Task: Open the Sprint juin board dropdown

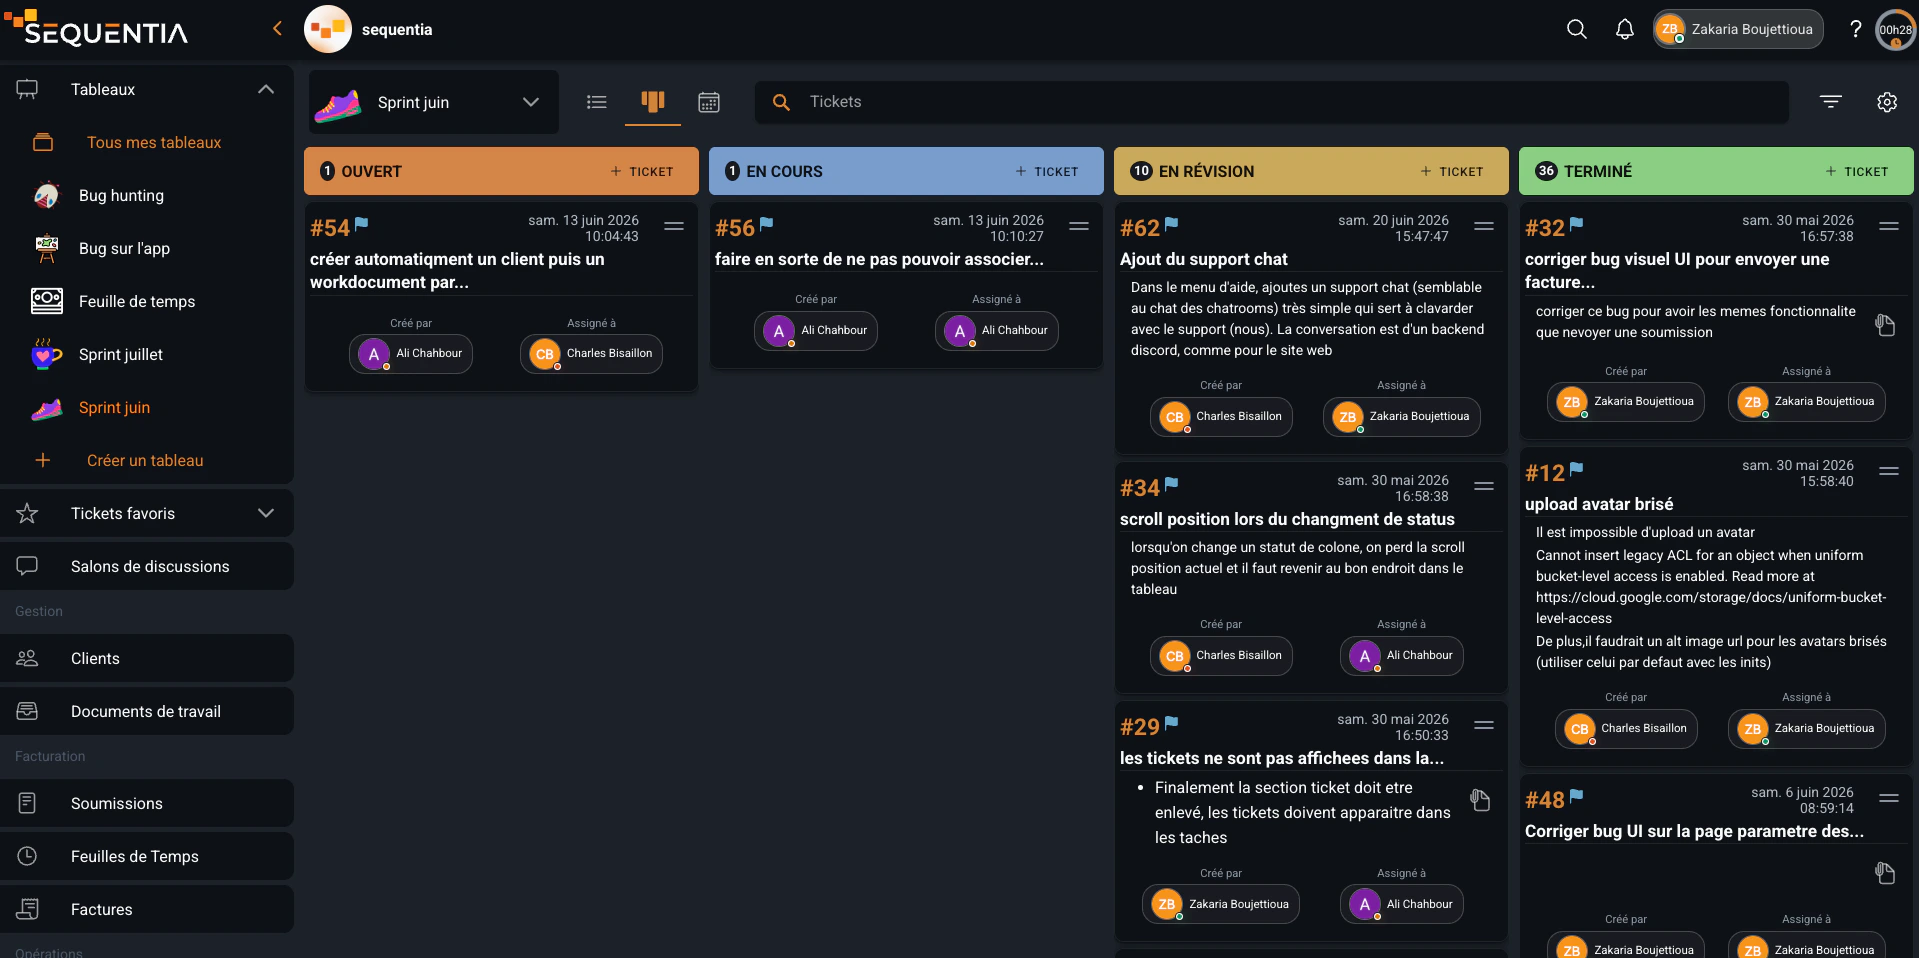Action: click(434, 102)
